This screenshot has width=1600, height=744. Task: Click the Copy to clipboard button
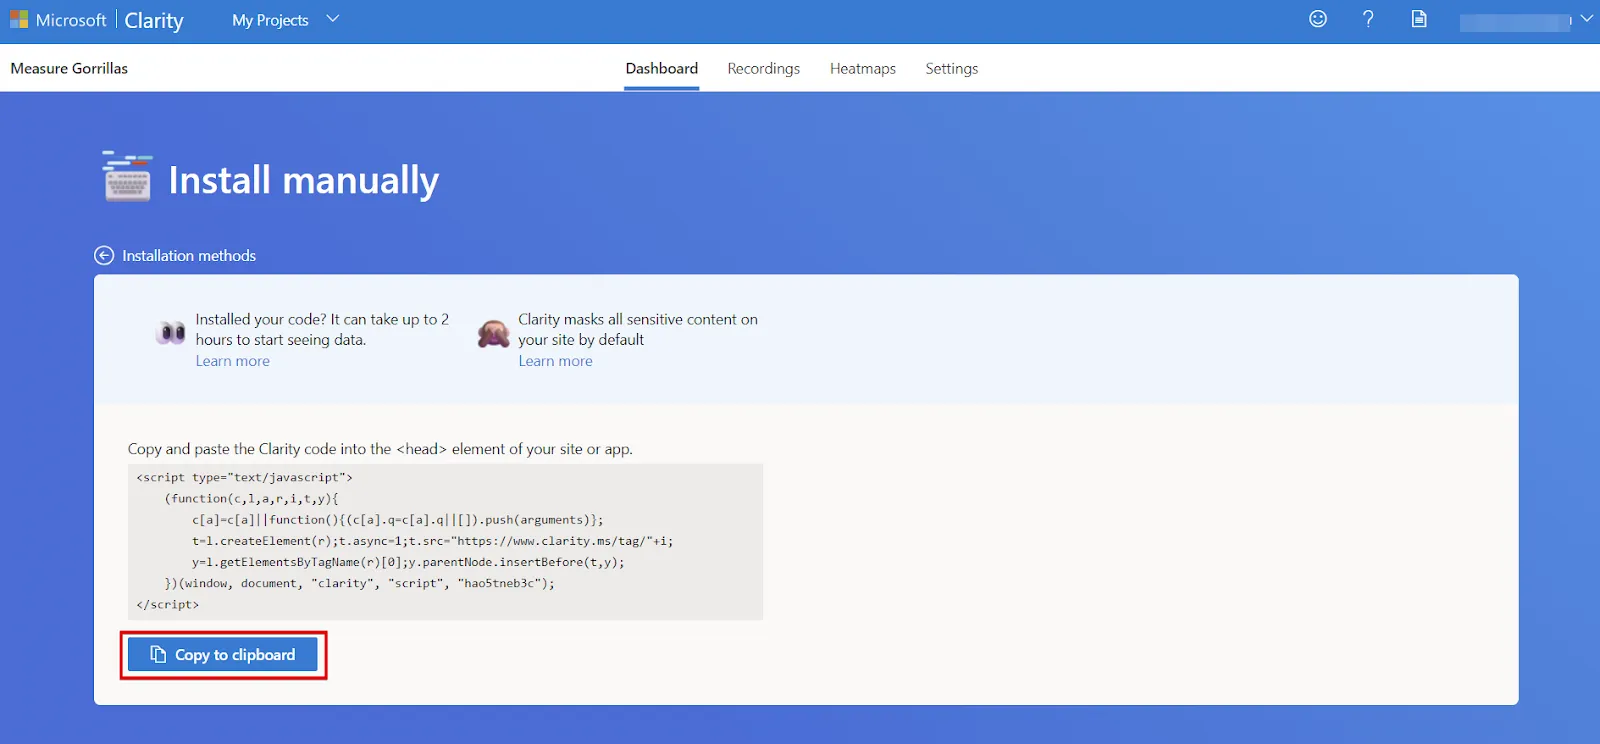point(223,654)
